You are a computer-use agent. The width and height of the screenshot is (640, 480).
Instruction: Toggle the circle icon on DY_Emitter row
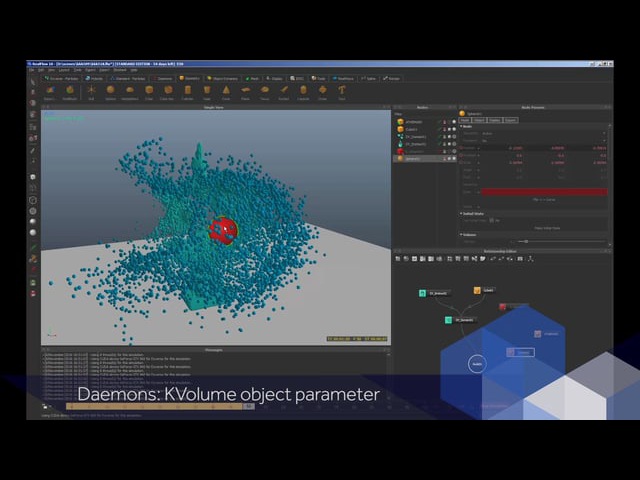pos(454,144)
